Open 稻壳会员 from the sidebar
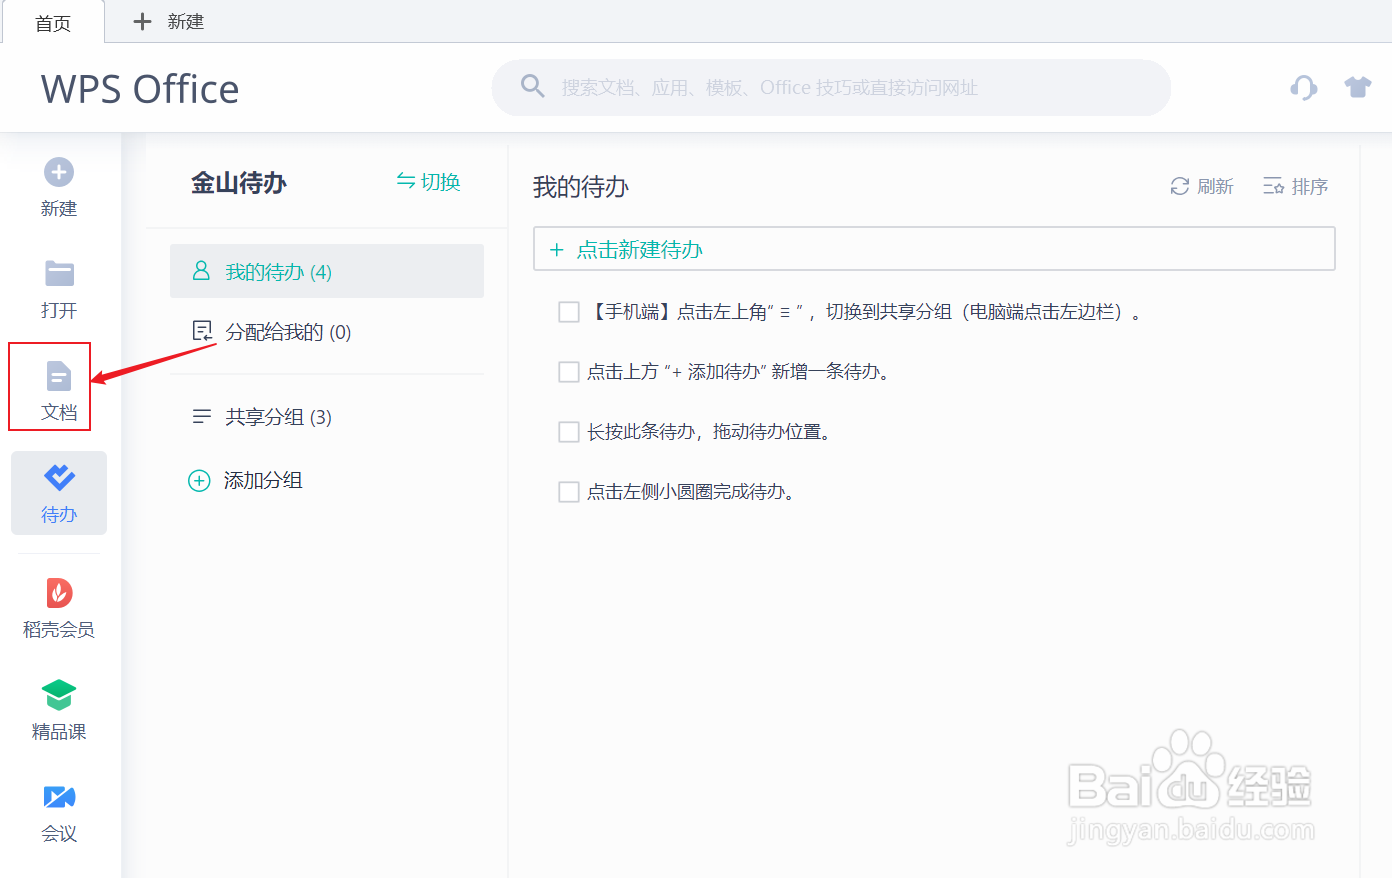This screenshot has height=878, width=1392. [58, 608]
